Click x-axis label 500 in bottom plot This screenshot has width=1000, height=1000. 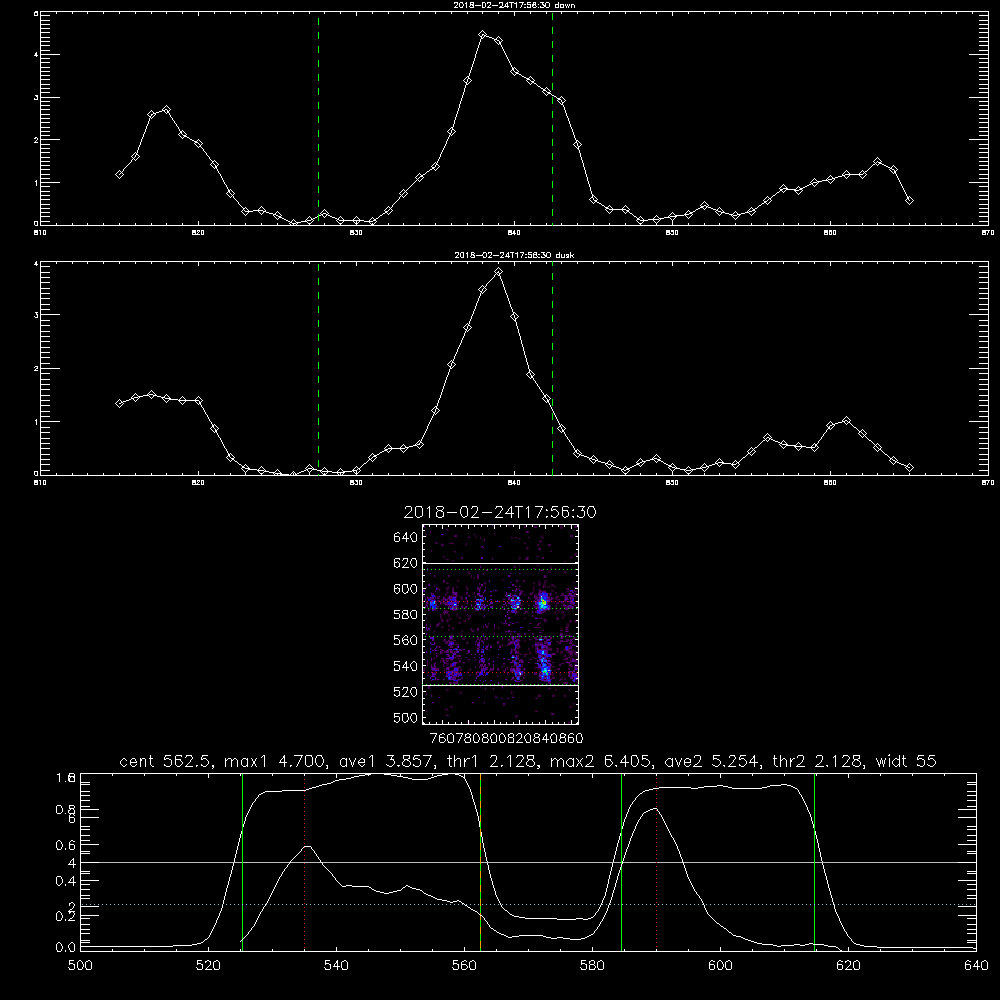(x=80, y=966)
